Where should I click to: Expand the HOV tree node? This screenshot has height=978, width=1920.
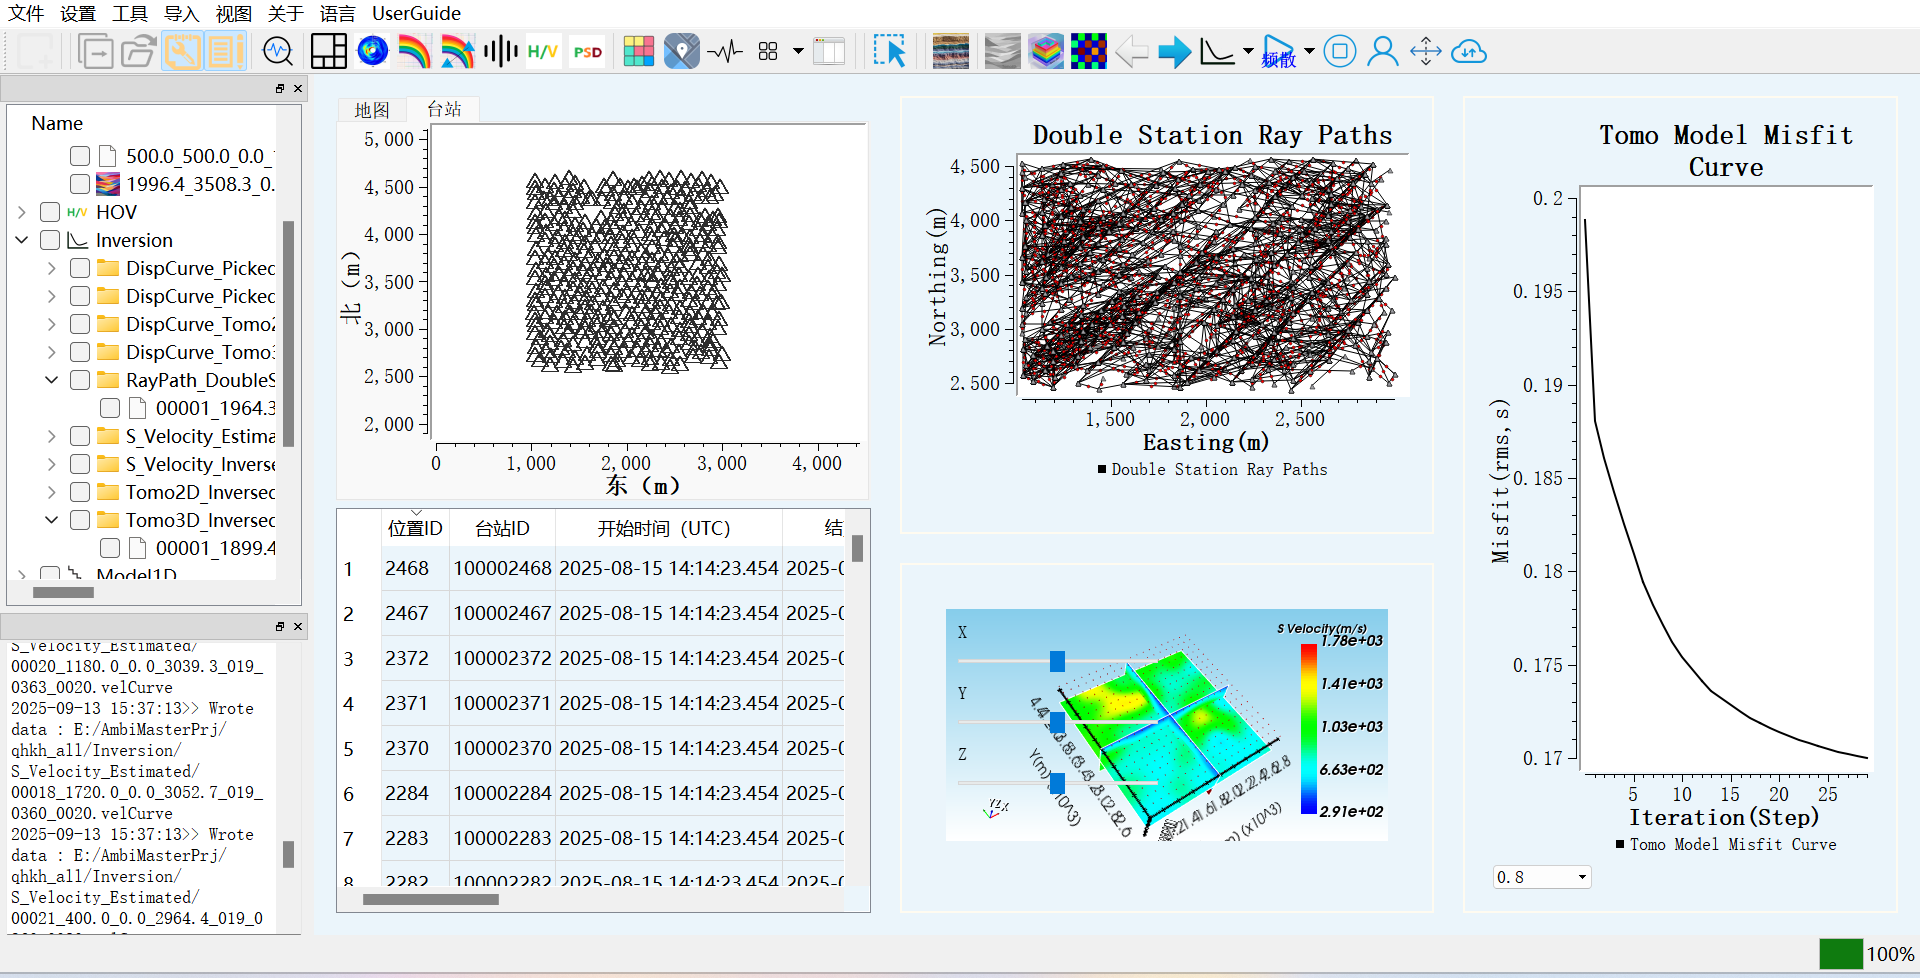coord(22,212)
